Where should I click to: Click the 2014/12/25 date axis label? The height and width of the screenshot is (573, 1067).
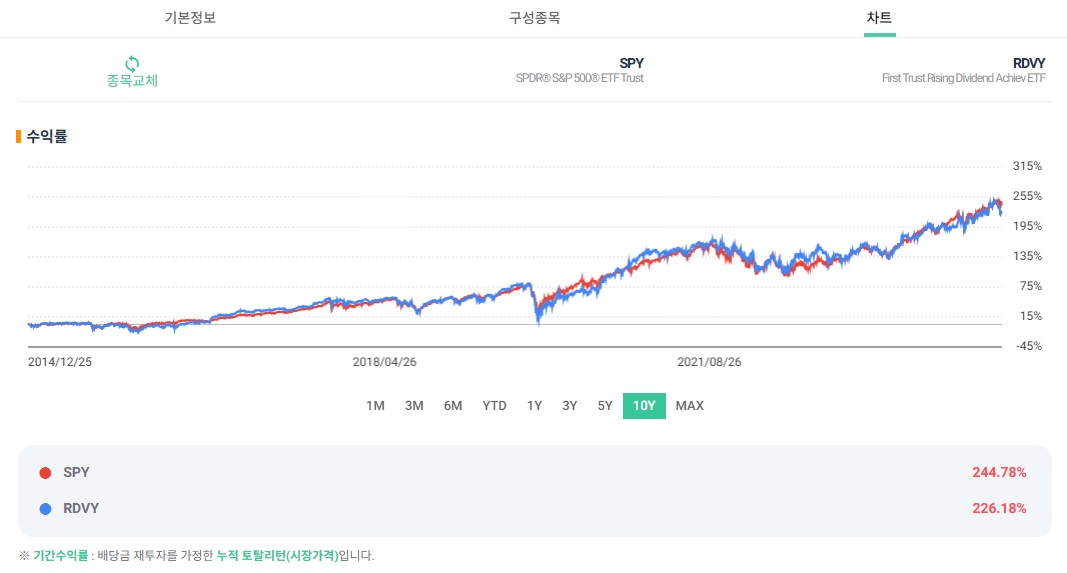point(60,362)
